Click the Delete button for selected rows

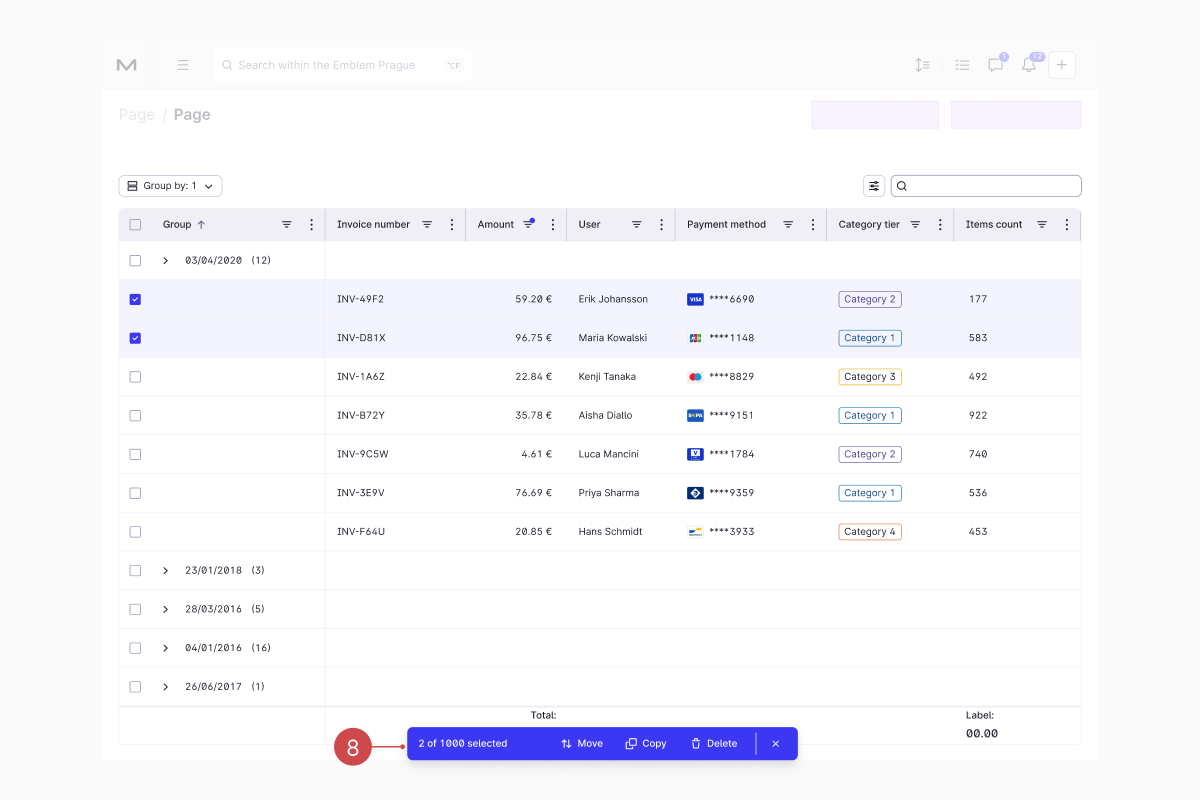tap(714, 744)
